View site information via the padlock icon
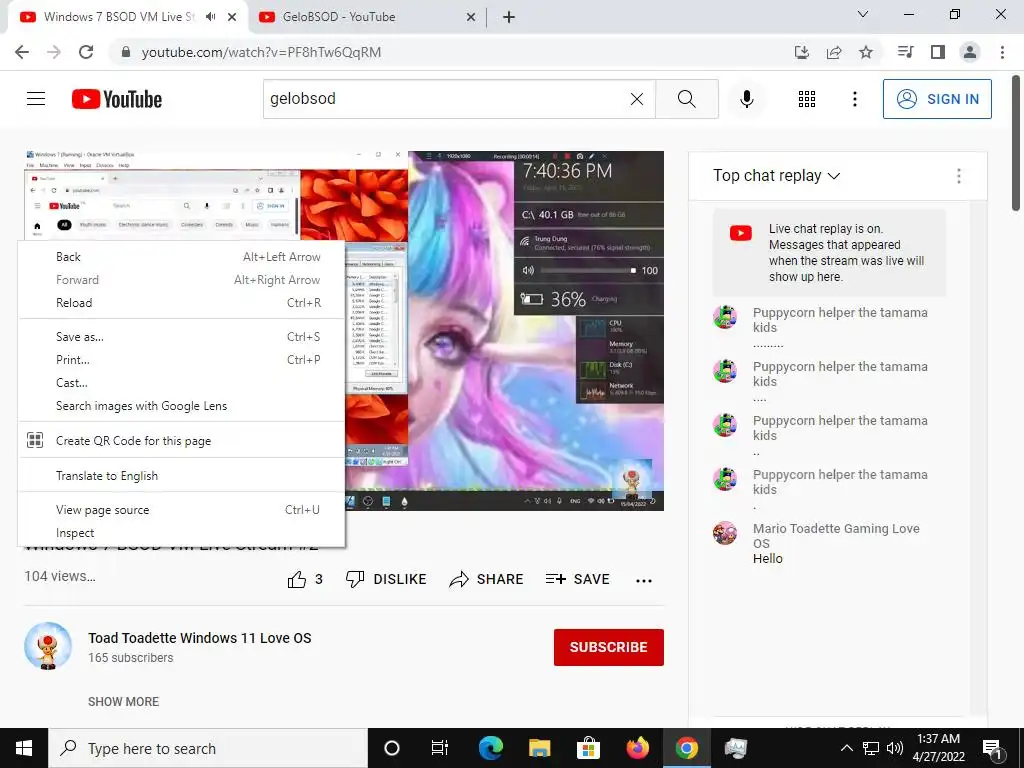Viewport: 1024px width, 768px height. click(x=126, y=52)
